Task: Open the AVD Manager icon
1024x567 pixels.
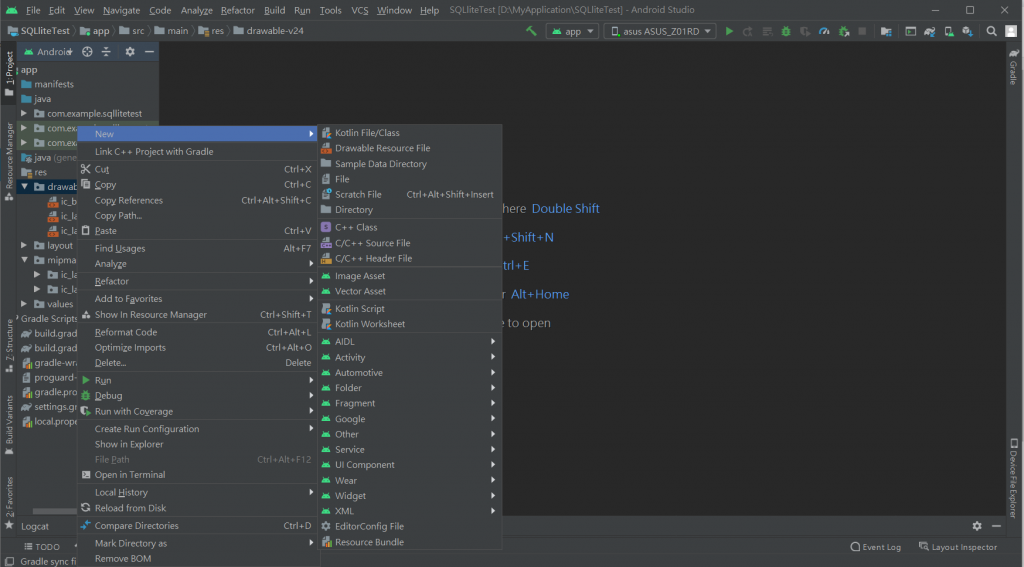Action: pos(949,31)
